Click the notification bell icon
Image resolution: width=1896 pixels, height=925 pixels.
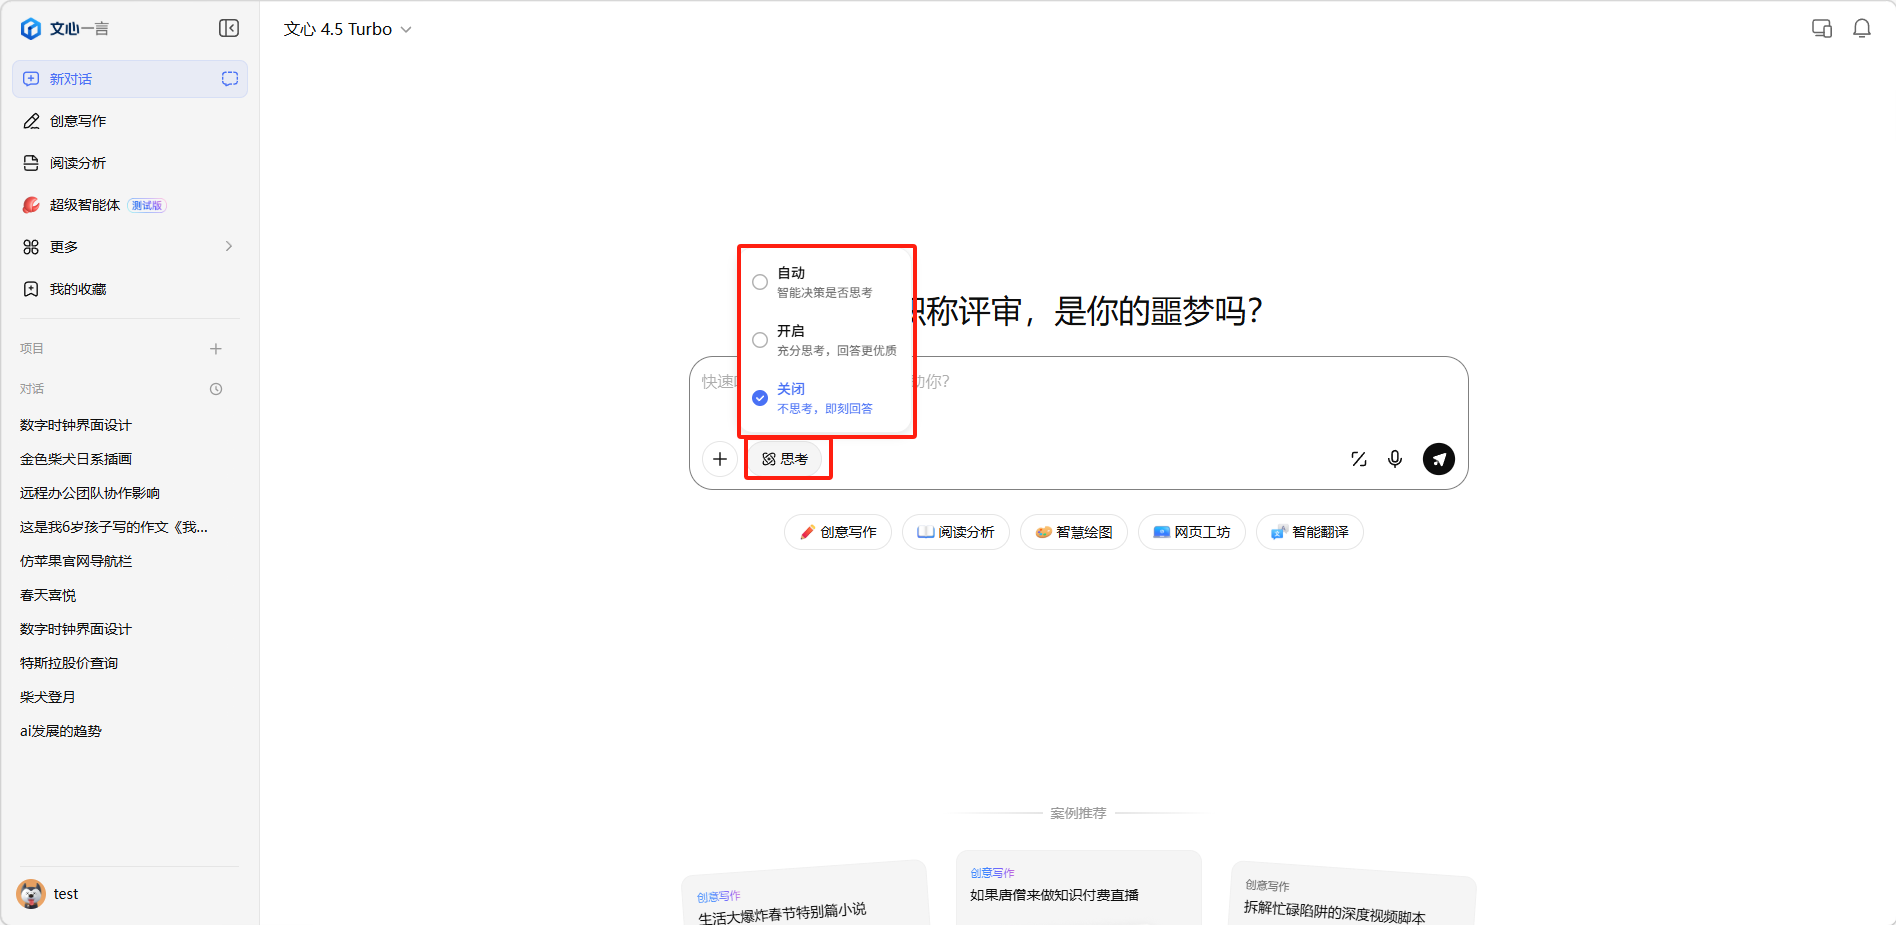coord(1861,29)
